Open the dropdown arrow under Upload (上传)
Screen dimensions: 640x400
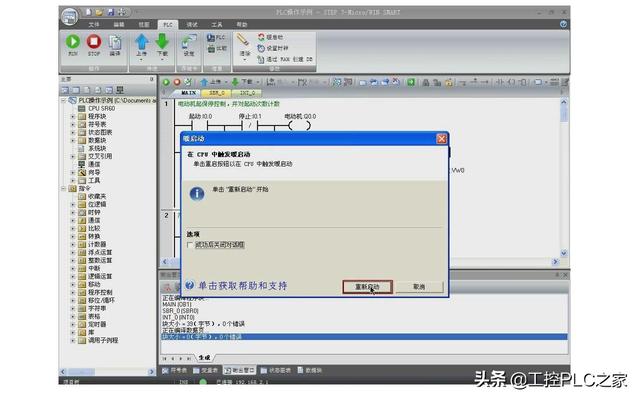[142, 60]
